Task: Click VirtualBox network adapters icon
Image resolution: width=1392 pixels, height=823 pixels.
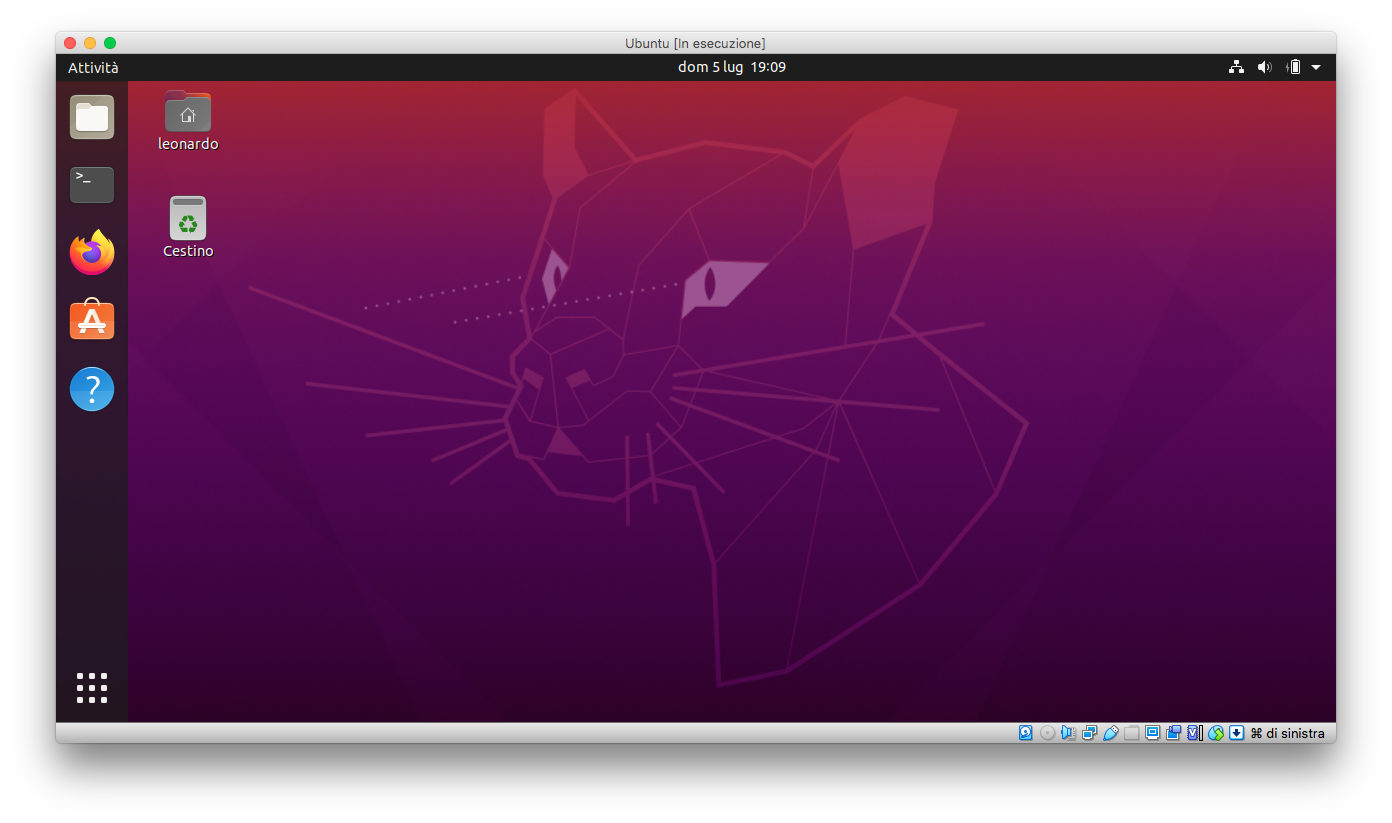Action: (1089, 733)
